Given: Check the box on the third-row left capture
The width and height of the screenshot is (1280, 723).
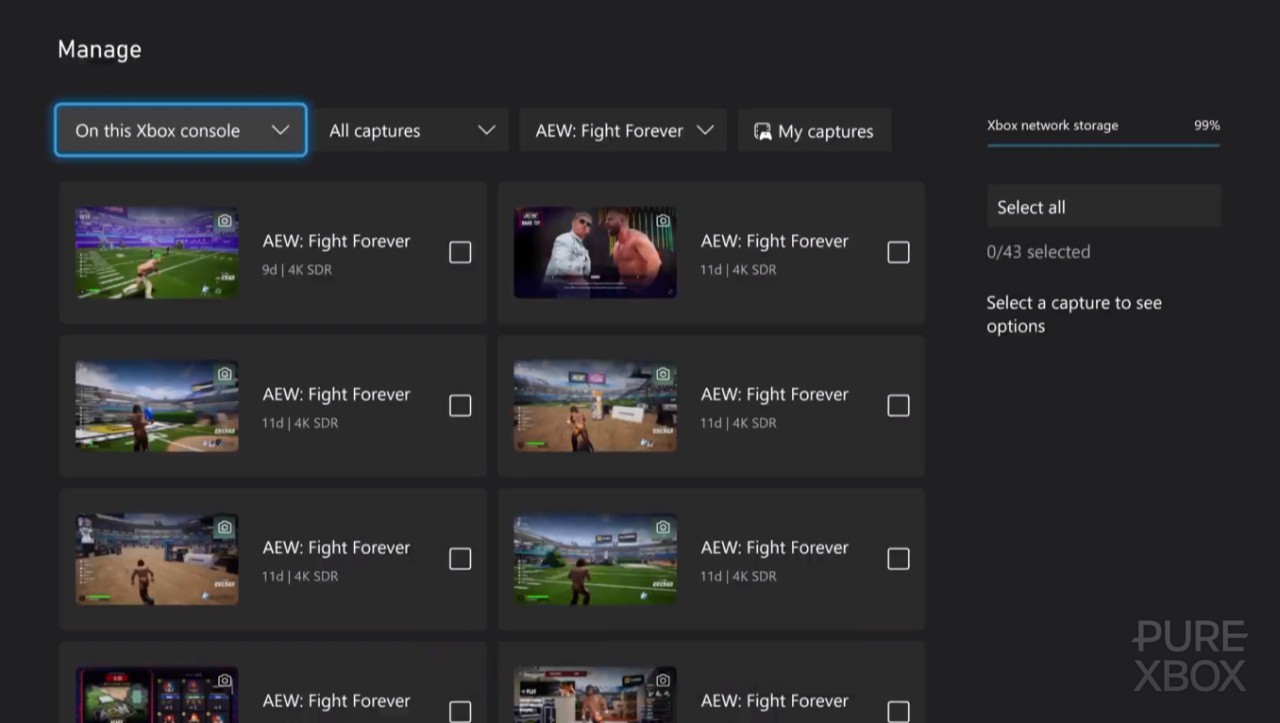Looking at the screenshot, I should pos(460,559).
